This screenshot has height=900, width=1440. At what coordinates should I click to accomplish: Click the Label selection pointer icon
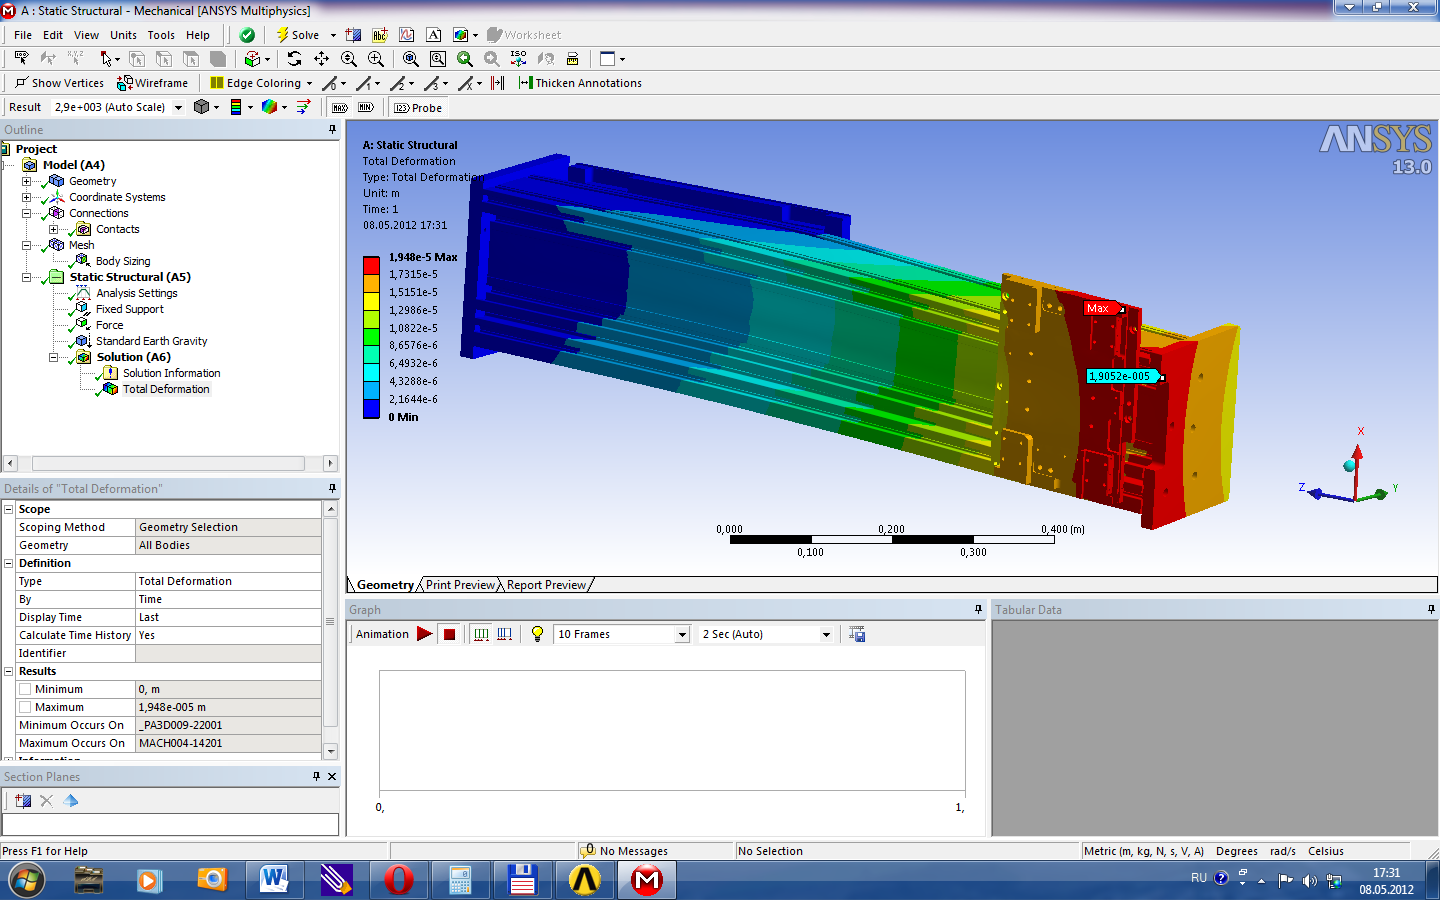tap(21, 59)
